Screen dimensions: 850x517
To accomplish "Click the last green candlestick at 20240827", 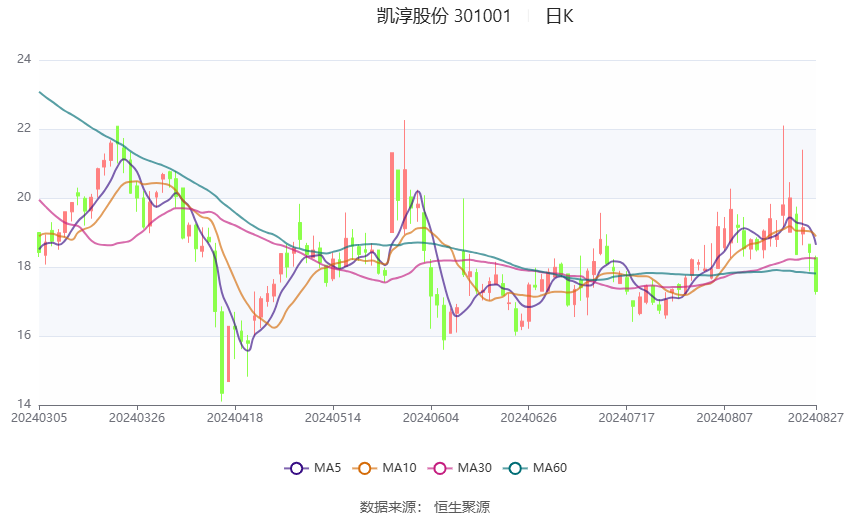I will pyautogui.click(x=816, y=275).
